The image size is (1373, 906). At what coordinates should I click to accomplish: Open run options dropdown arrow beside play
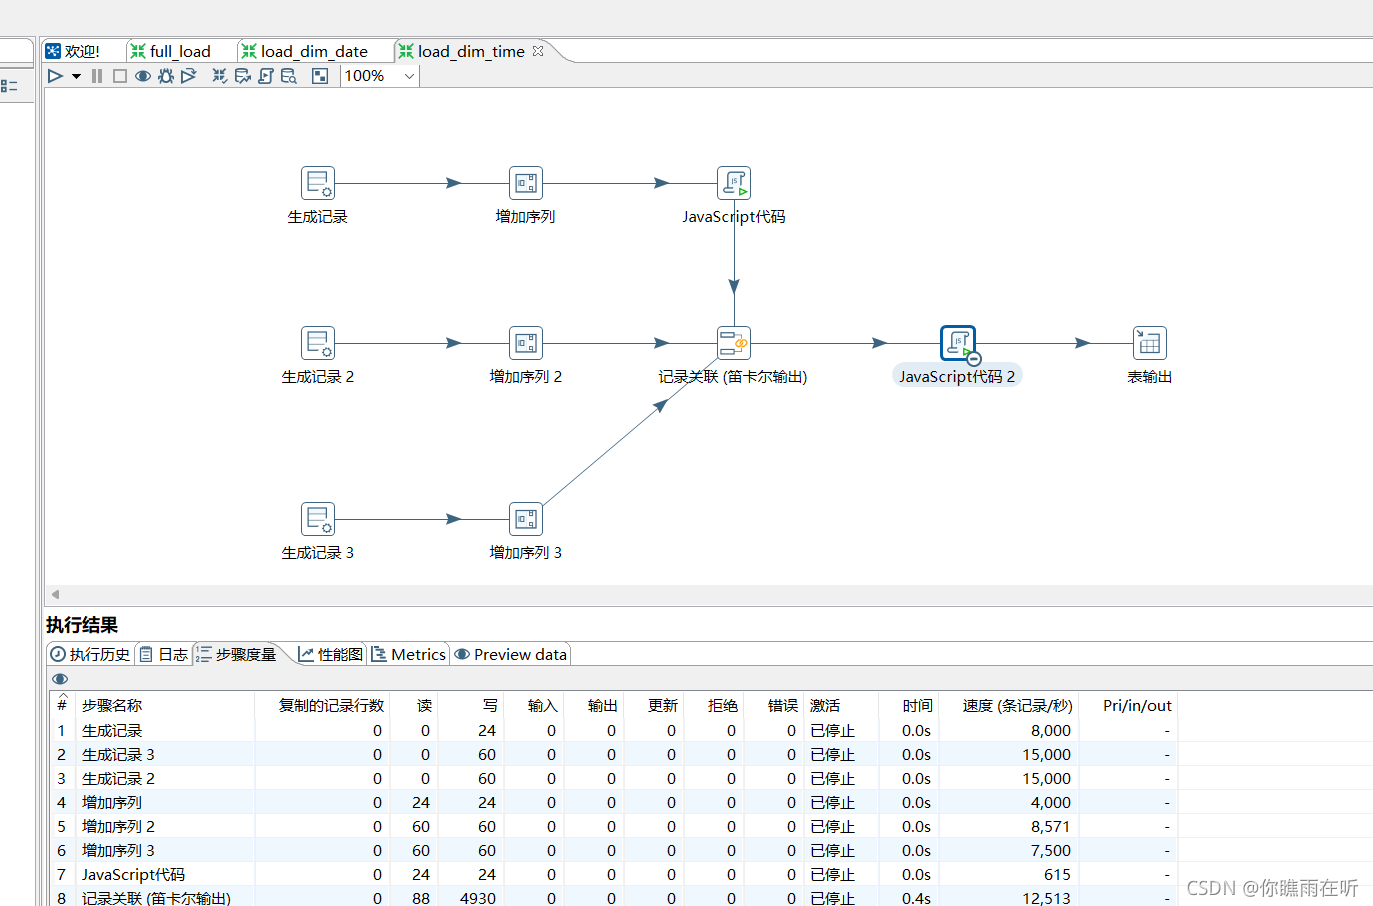(76, 76)
